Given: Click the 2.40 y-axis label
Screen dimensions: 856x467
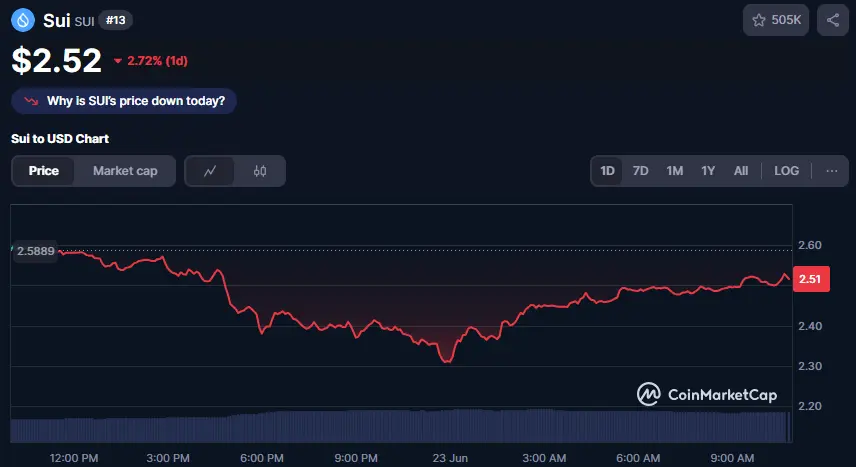Looking at the screenshot, I should (810, 326).
